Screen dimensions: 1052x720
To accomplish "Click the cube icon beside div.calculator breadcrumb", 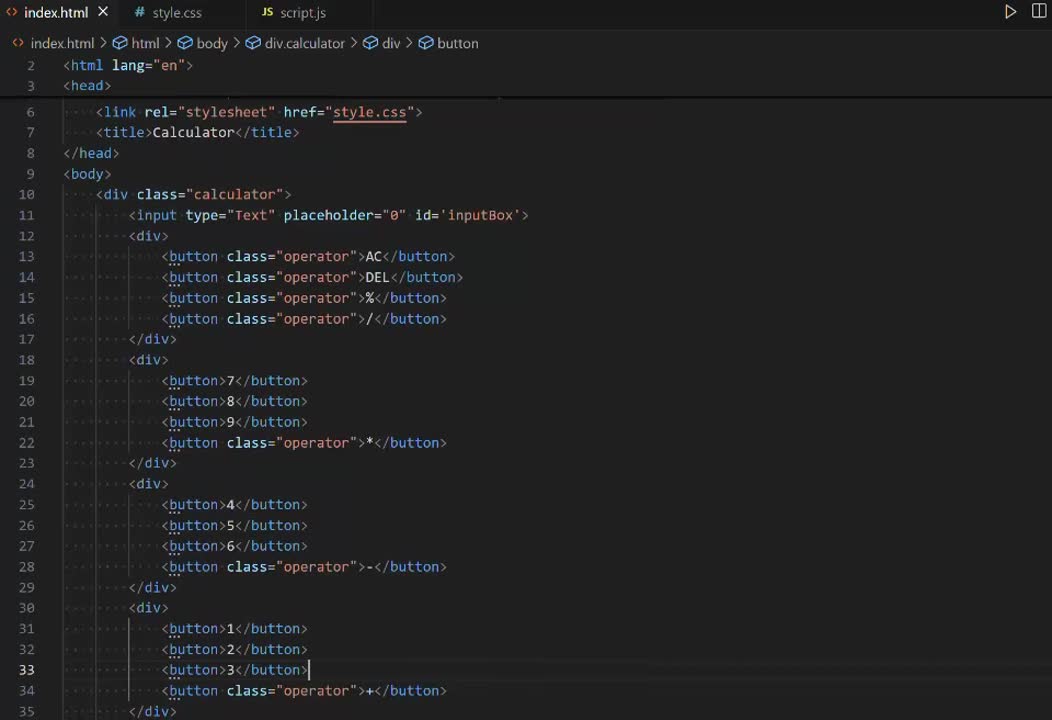I will point(253,43).
